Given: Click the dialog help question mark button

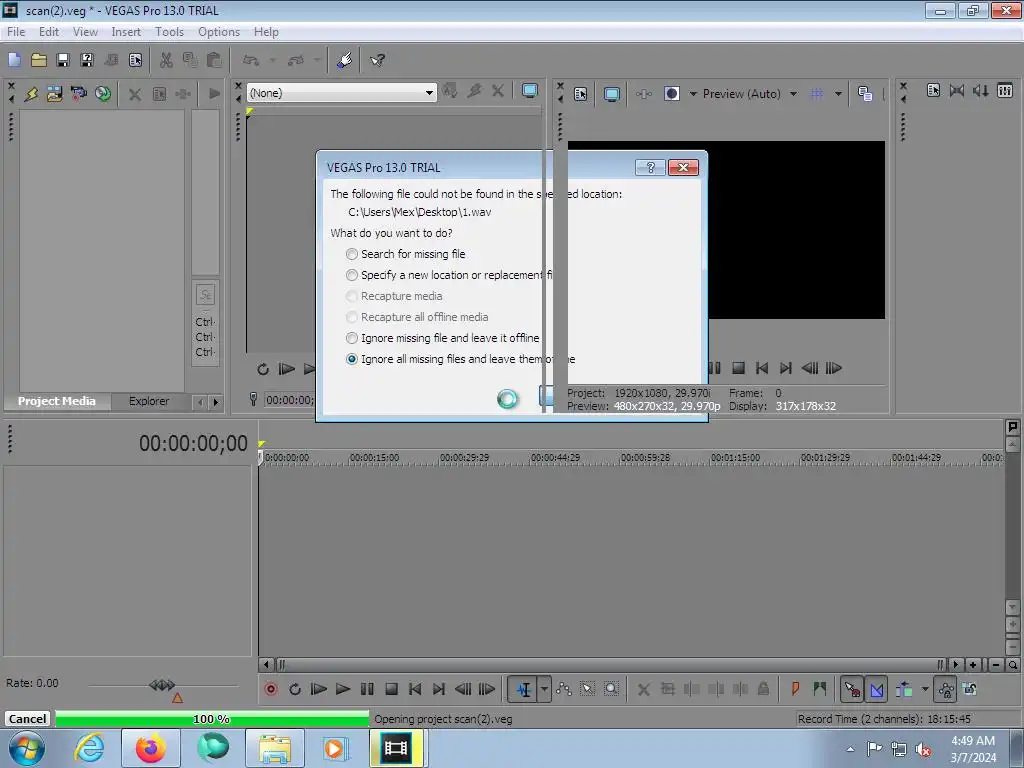Looking at the screenshot, I should [x=650, y=168].
